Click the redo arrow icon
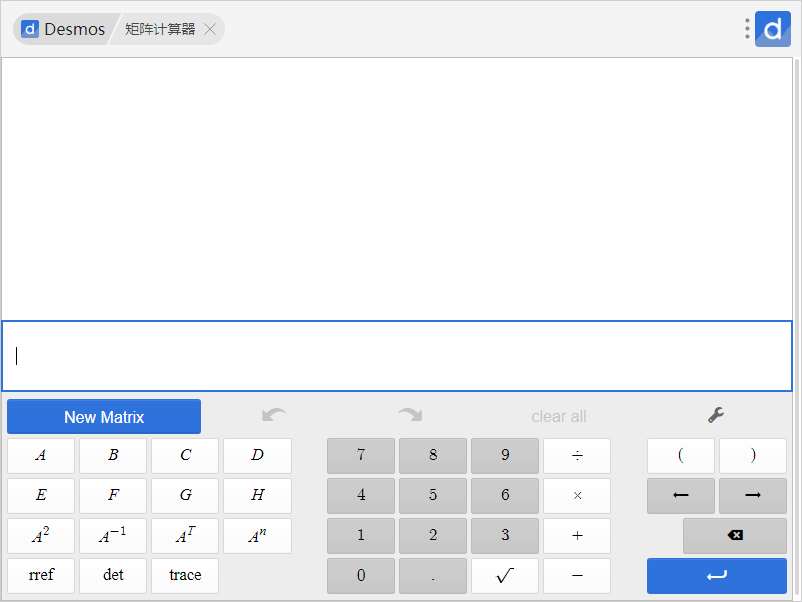The image size is (802, 602). click(409, 415)
